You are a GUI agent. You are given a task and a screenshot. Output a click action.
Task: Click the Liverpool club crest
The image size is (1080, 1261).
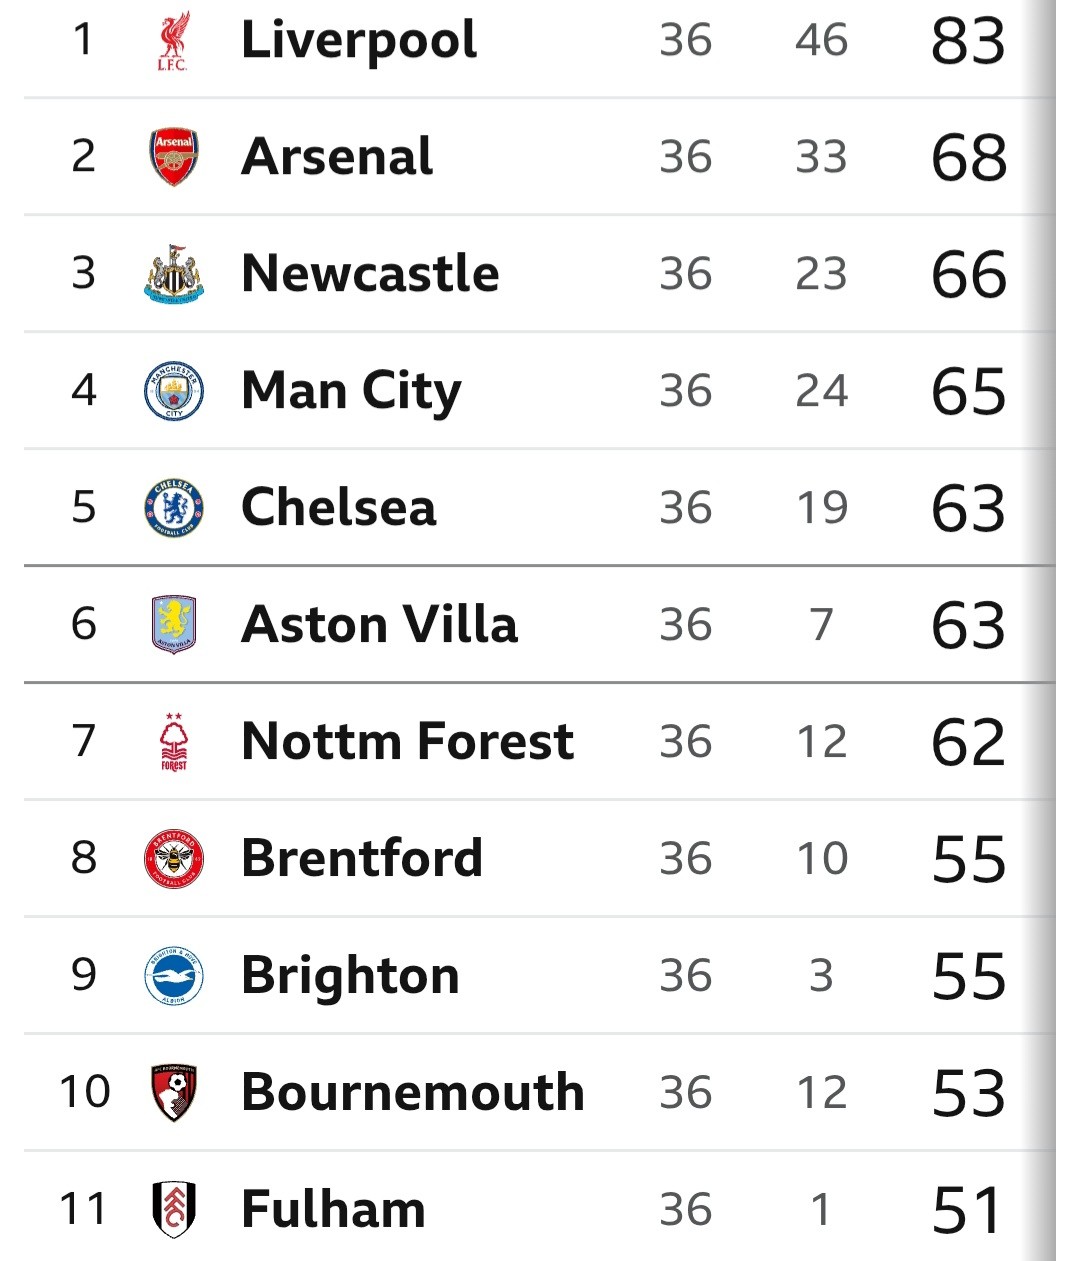[x=173, y=41]
